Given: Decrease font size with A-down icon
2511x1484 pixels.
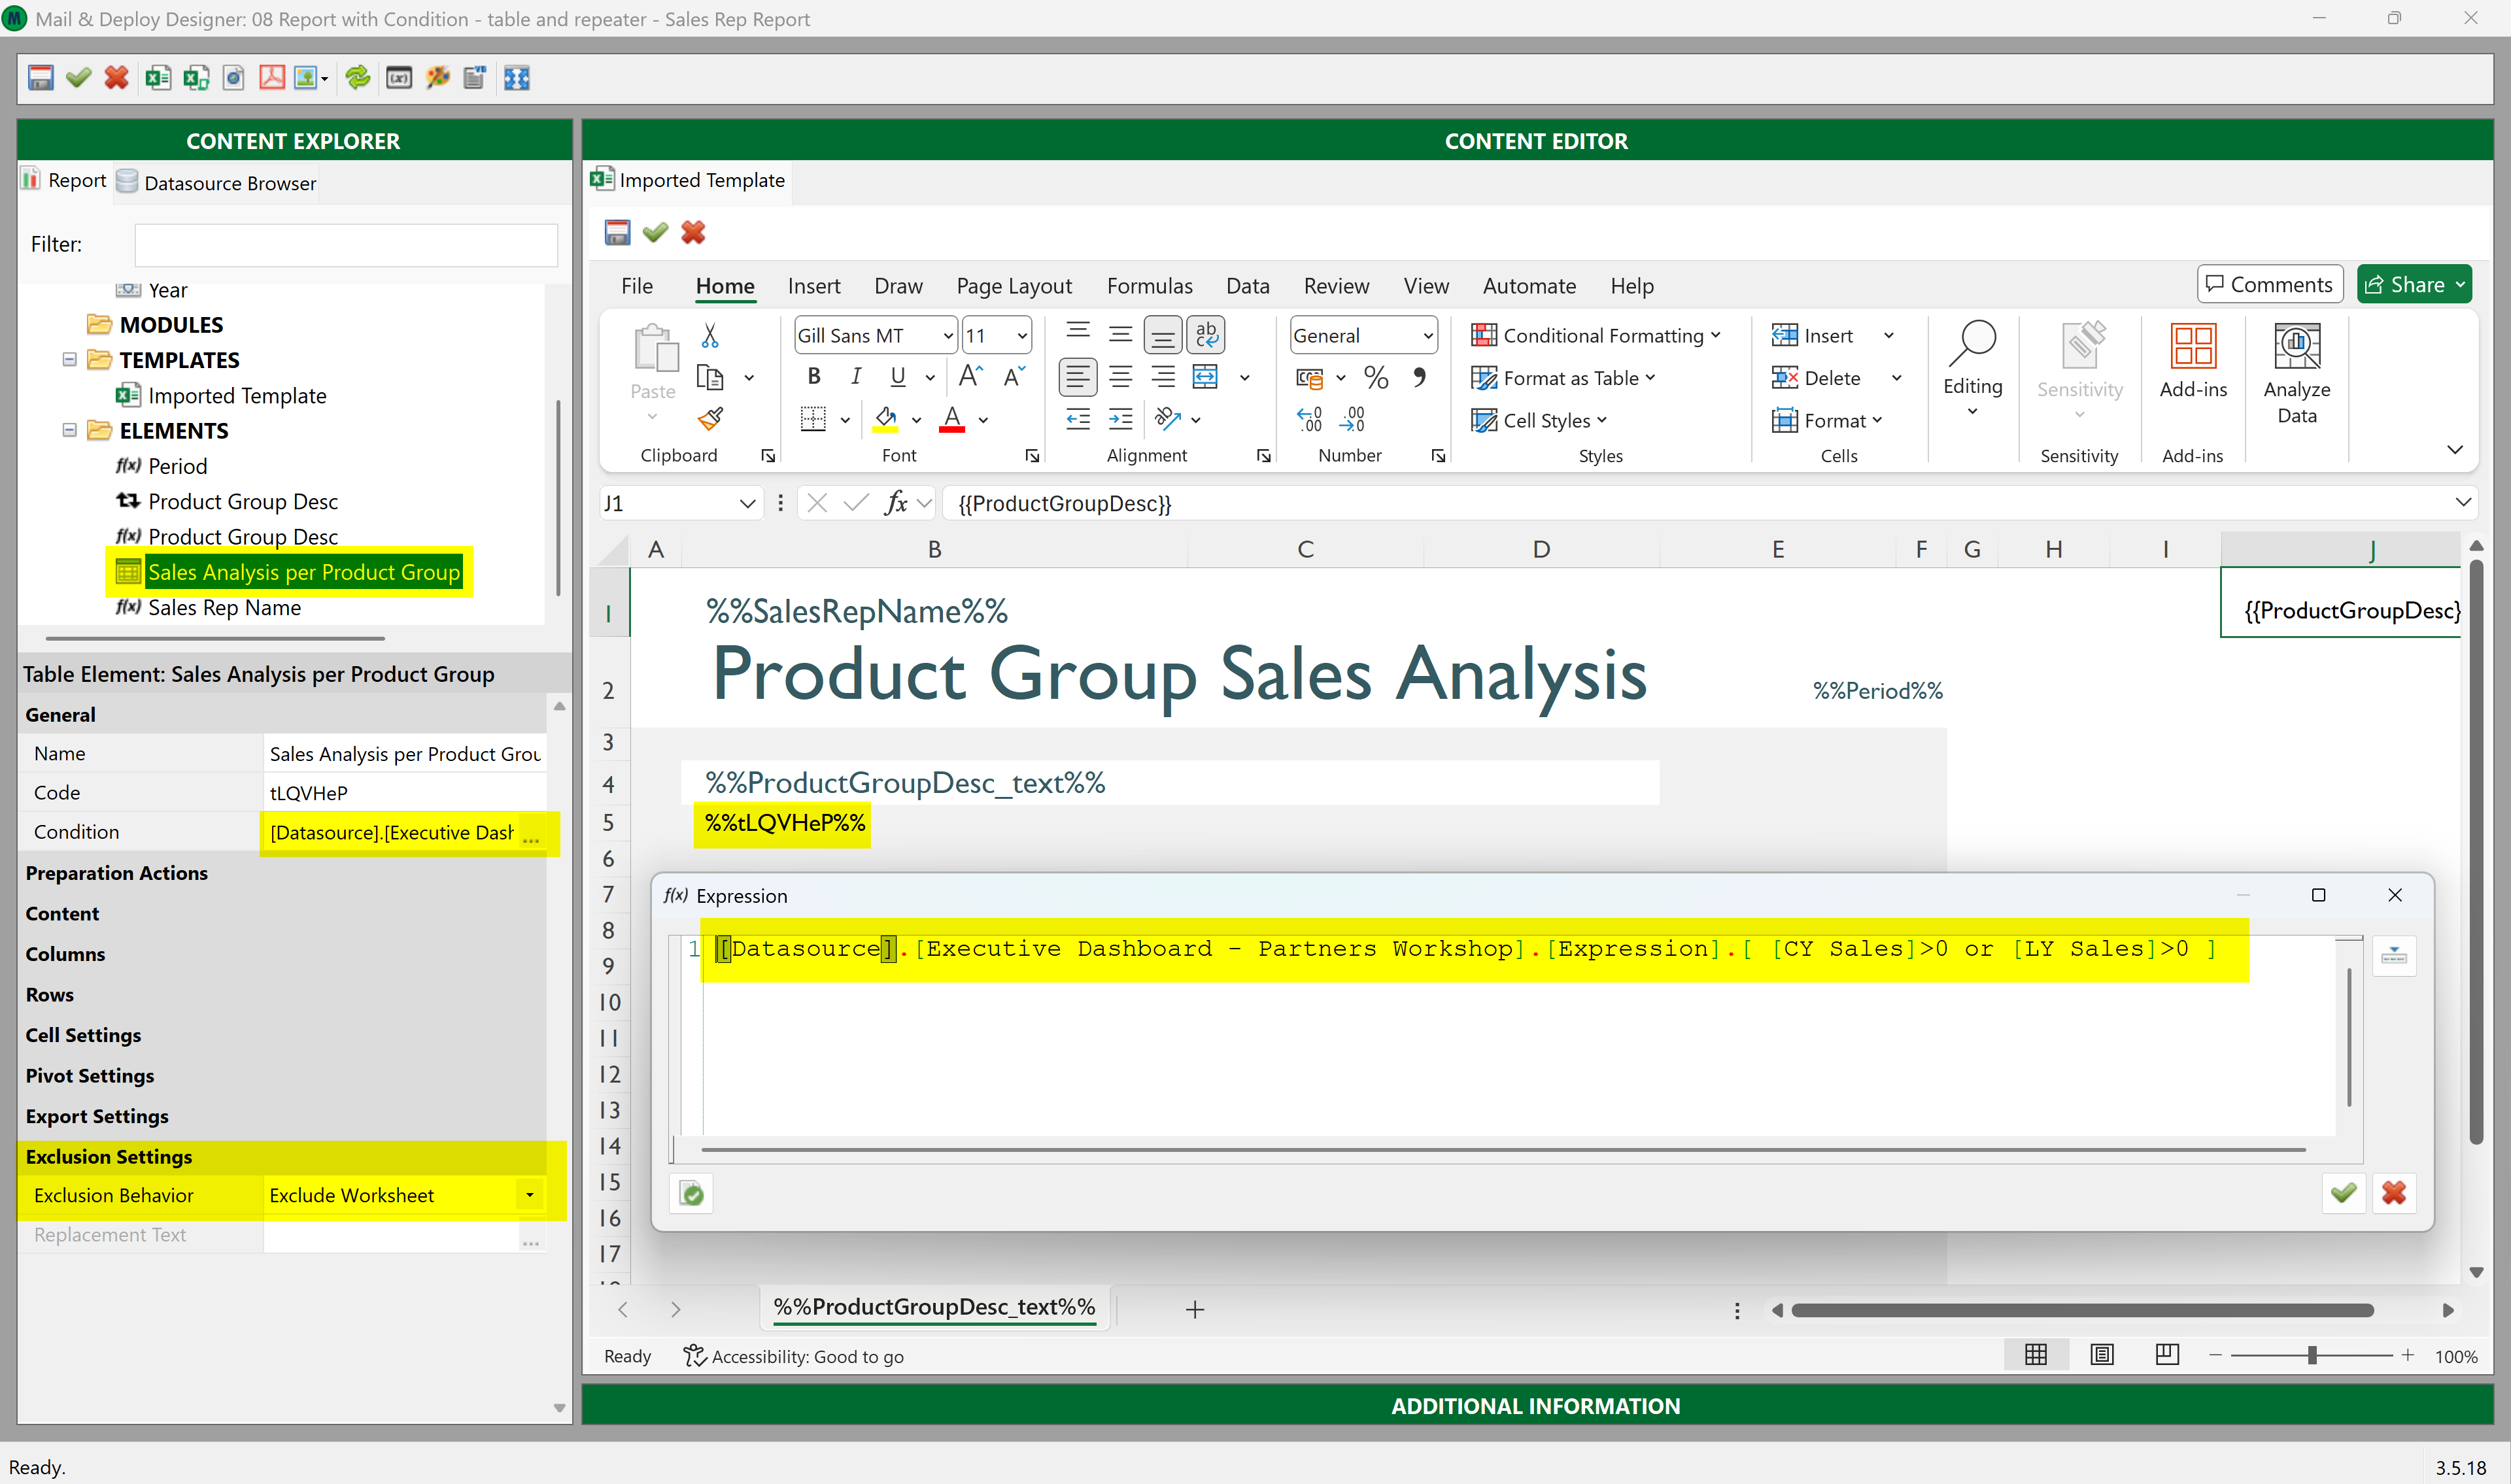Looking at the screenshot, I should [1014, 376].
